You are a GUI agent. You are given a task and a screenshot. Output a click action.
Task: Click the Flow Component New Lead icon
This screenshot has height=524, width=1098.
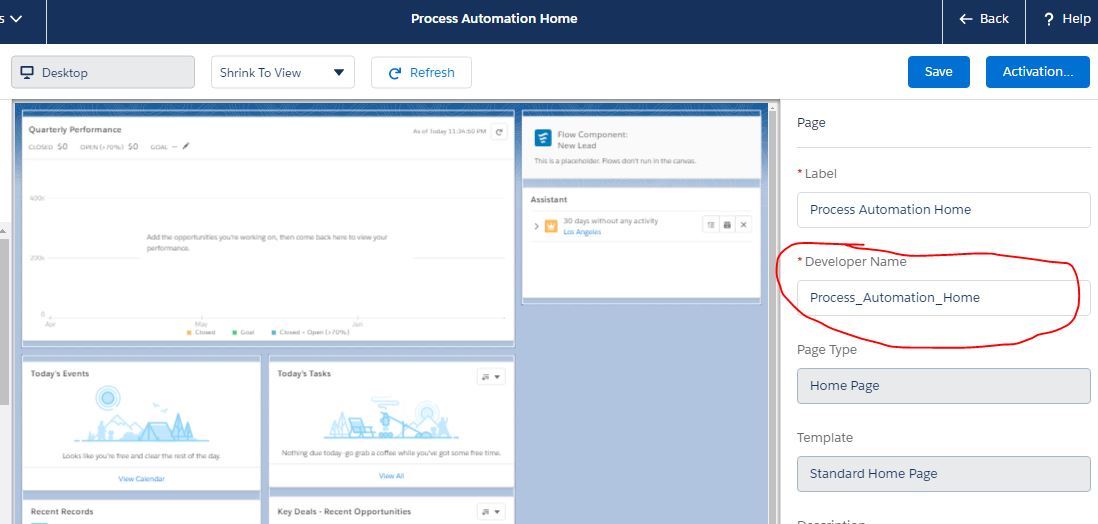[x=542, y=138]
